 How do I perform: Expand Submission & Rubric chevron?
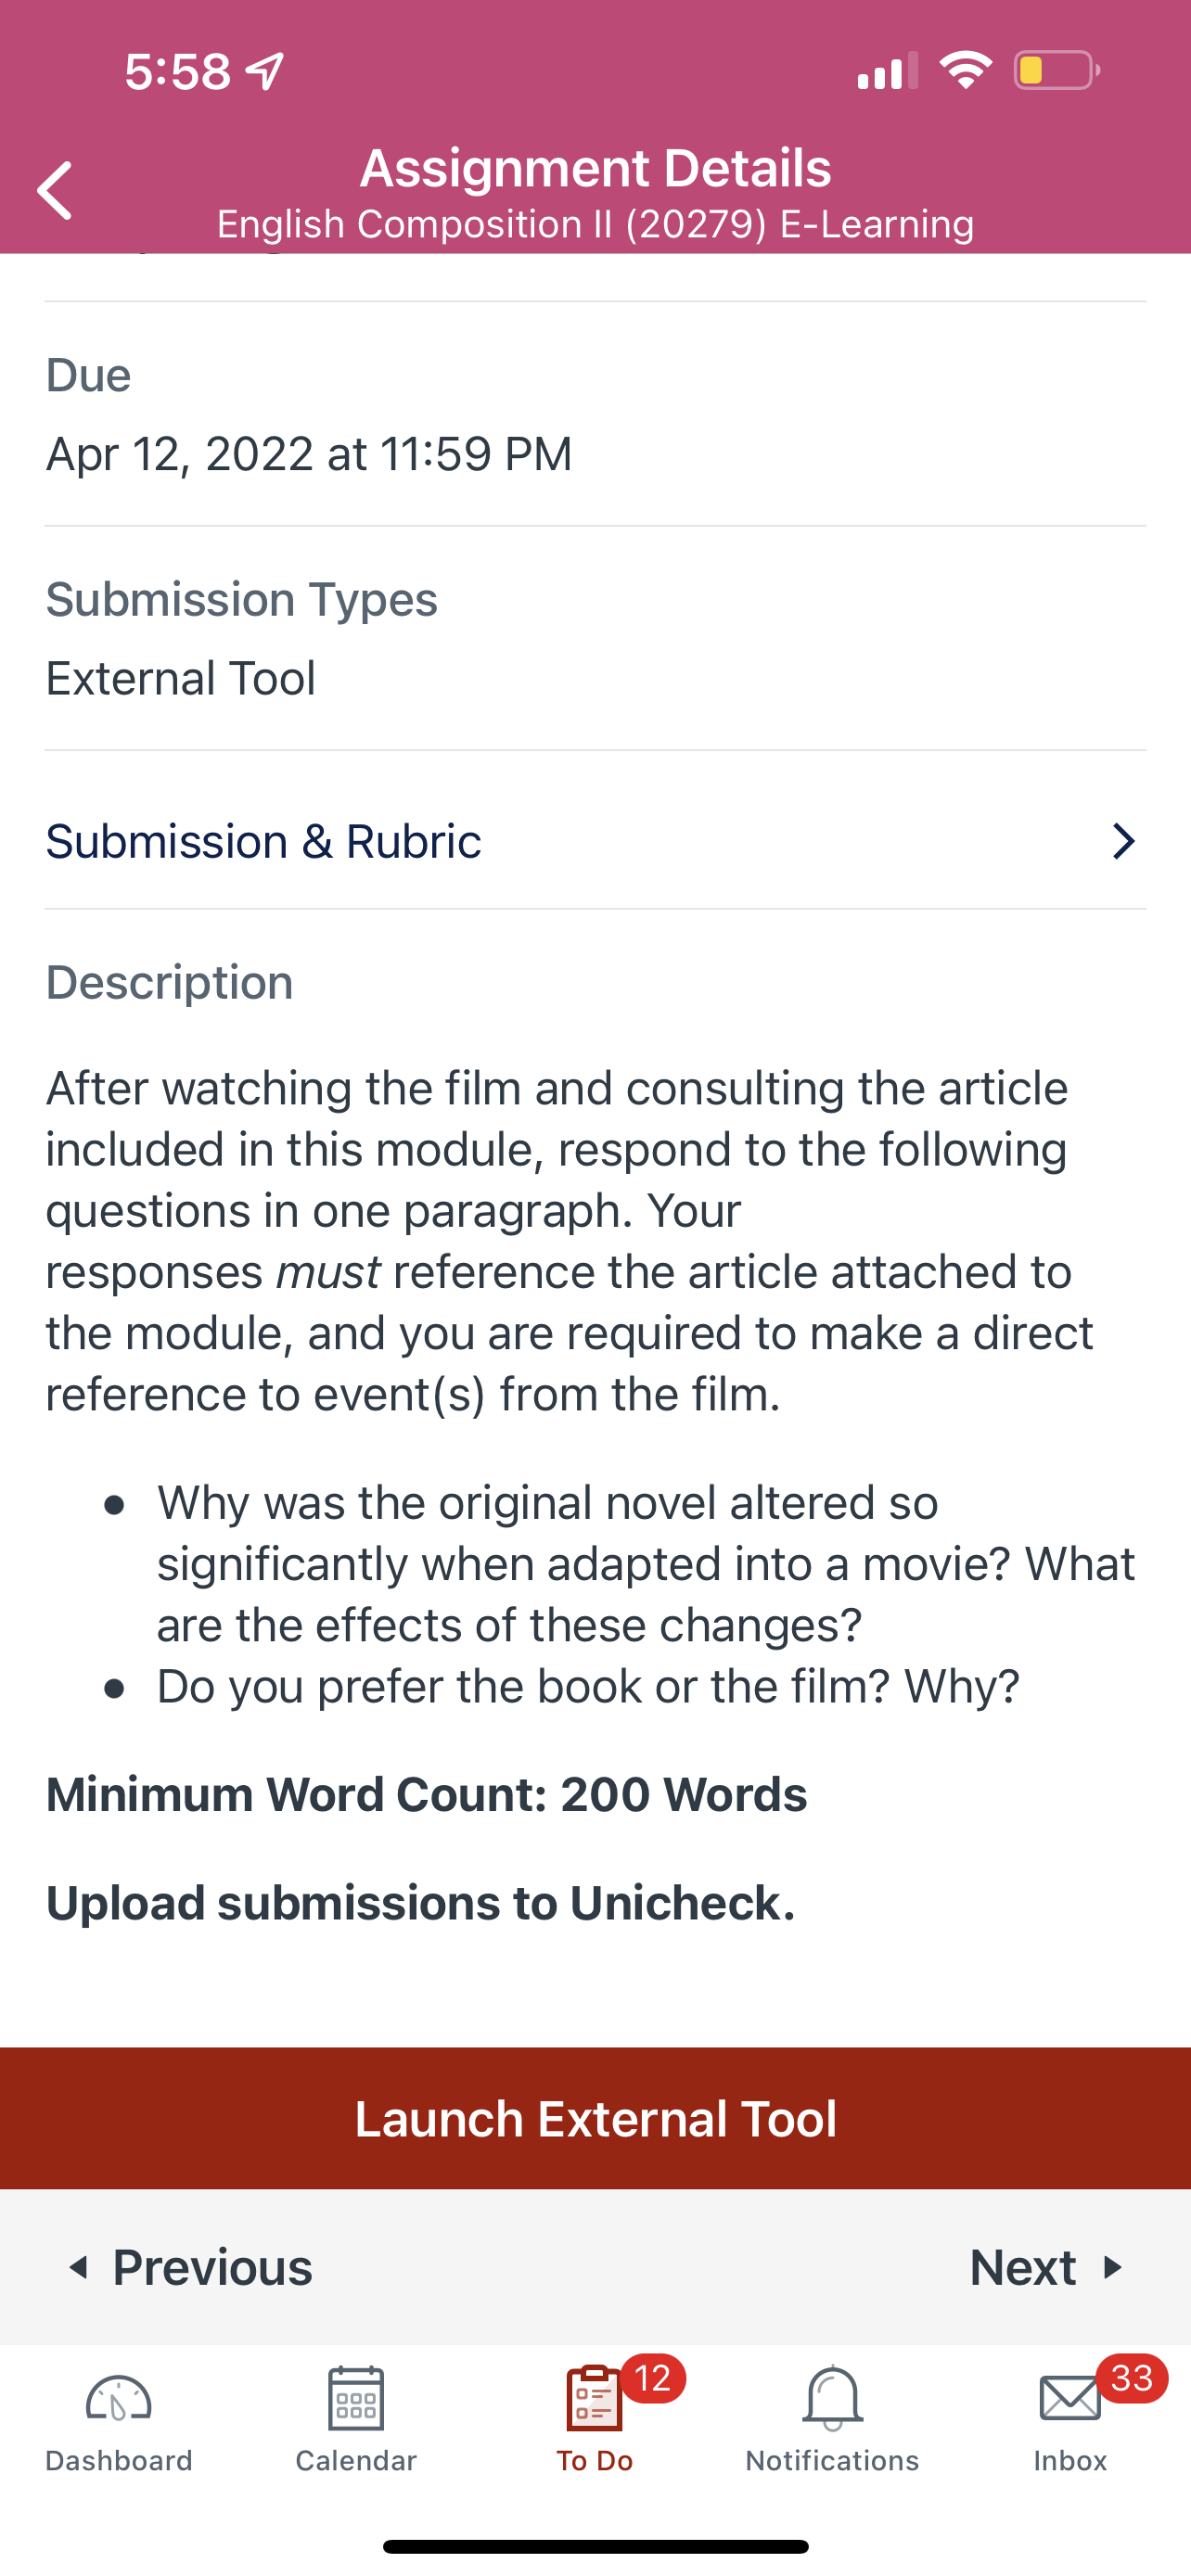[1124, 841]
